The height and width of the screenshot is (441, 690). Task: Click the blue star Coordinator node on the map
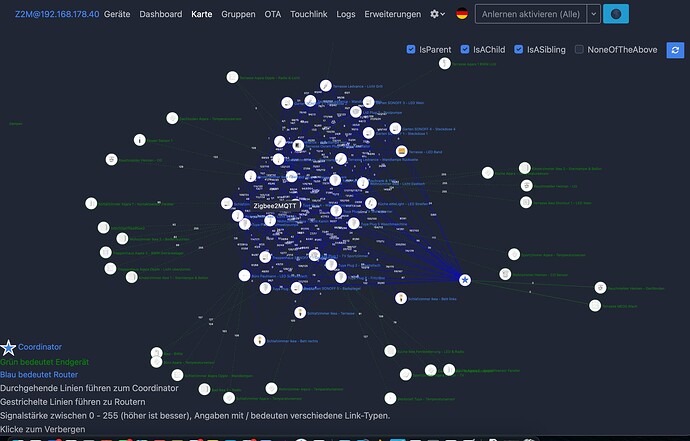click(465, 280)
